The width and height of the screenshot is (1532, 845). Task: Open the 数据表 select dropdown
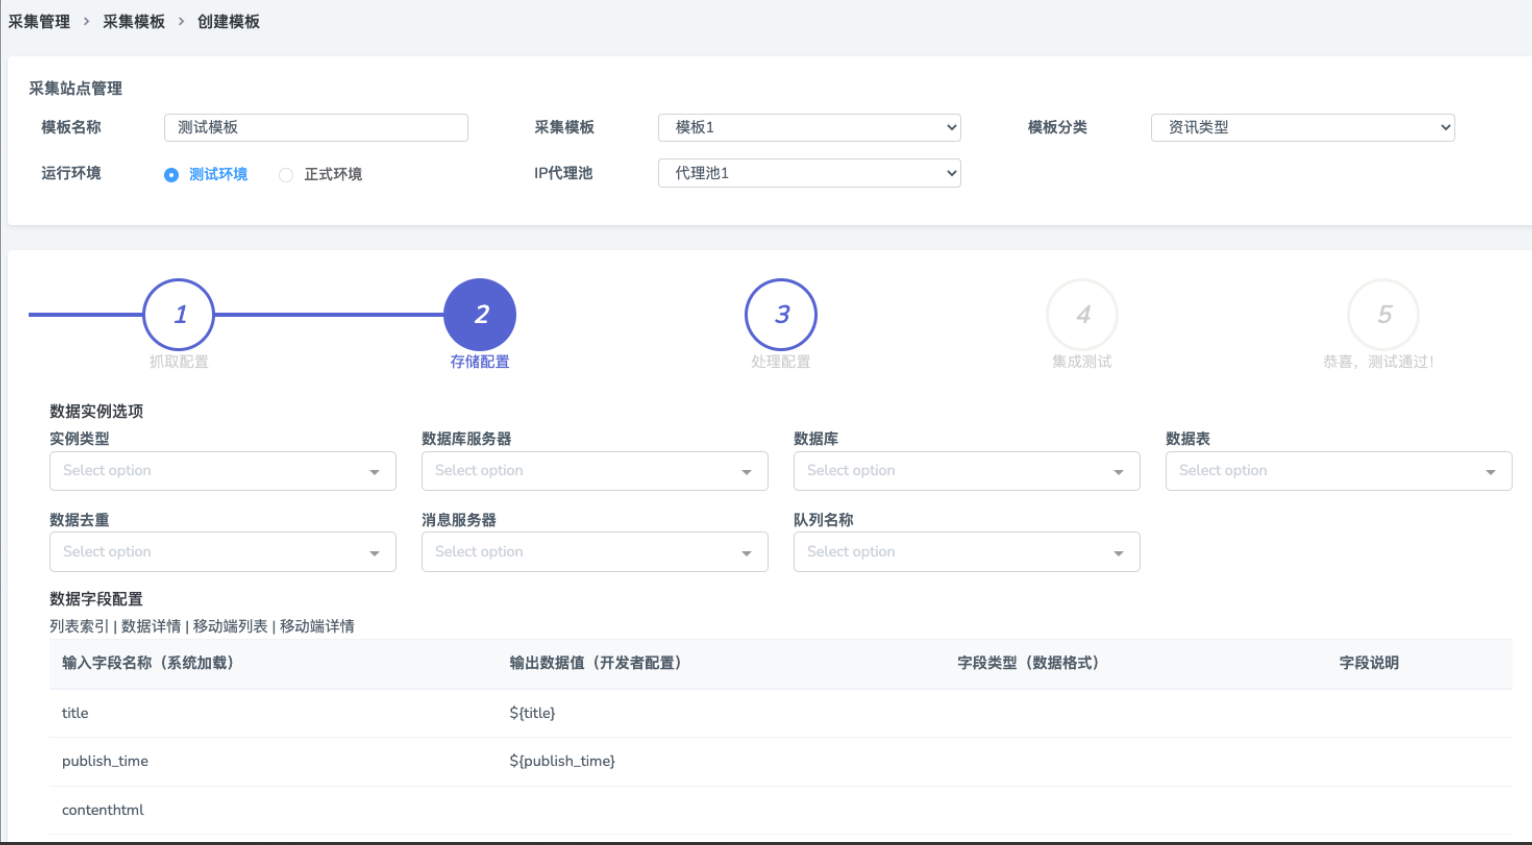pyautogui.click(x=1338, y=471)
